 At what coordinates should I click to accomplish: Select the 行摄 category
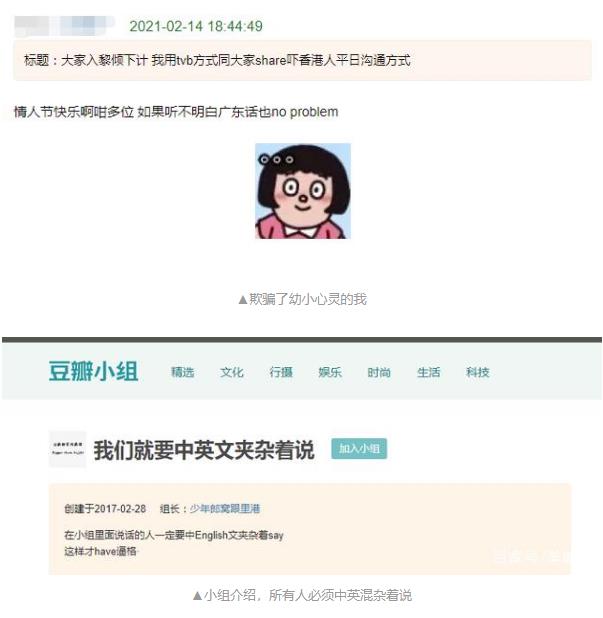[281, 372]
